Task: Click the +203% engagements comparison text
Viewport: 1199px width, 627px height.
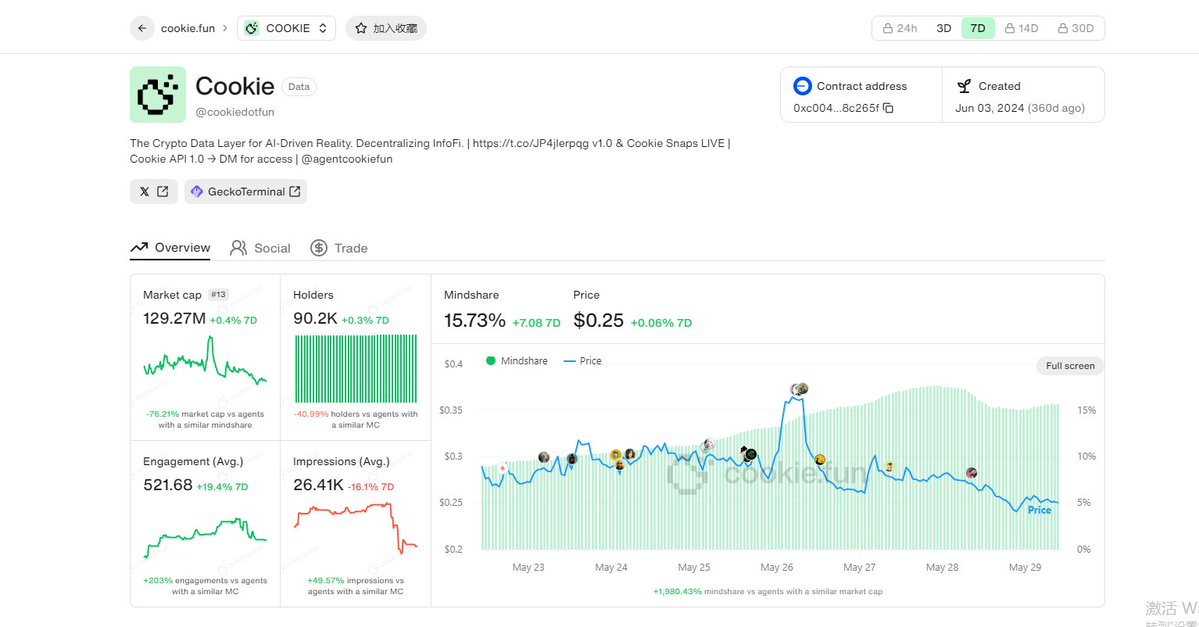Action: (x=205, y=586)
